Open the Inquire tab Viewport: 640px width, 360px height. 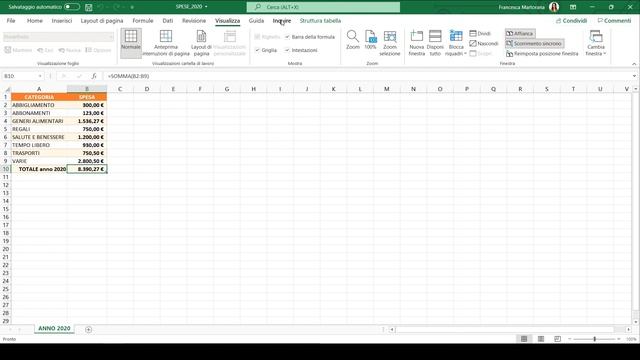282,20
